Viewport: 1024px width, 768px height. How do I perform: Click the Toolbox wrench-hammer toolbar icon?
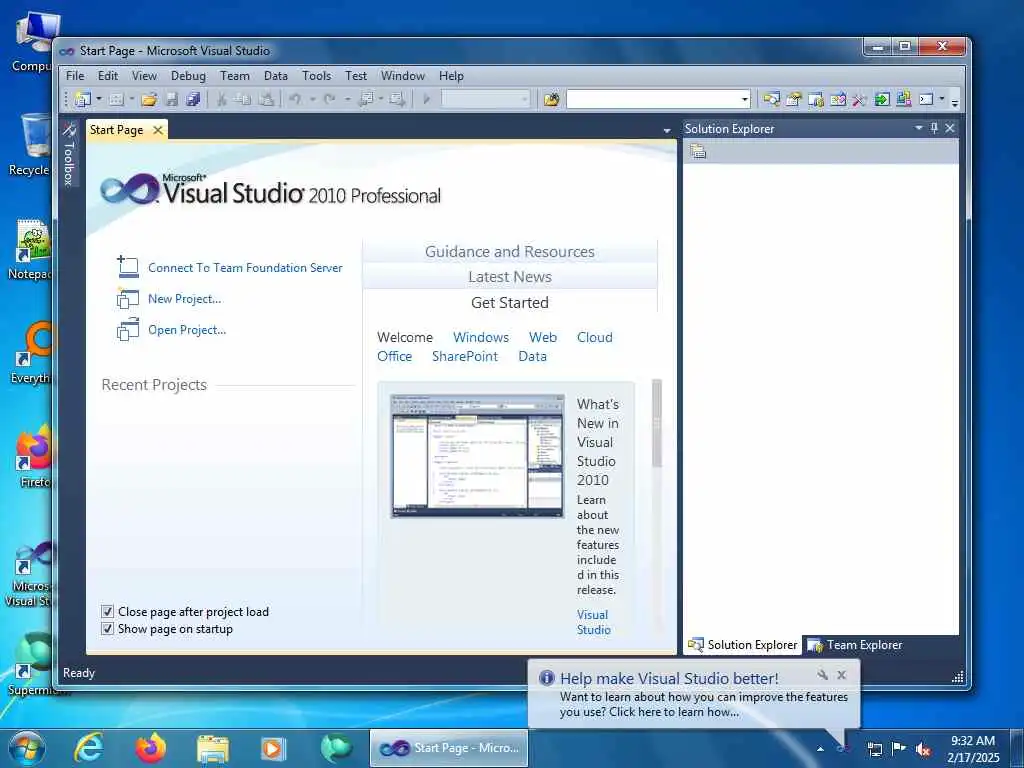859,99
